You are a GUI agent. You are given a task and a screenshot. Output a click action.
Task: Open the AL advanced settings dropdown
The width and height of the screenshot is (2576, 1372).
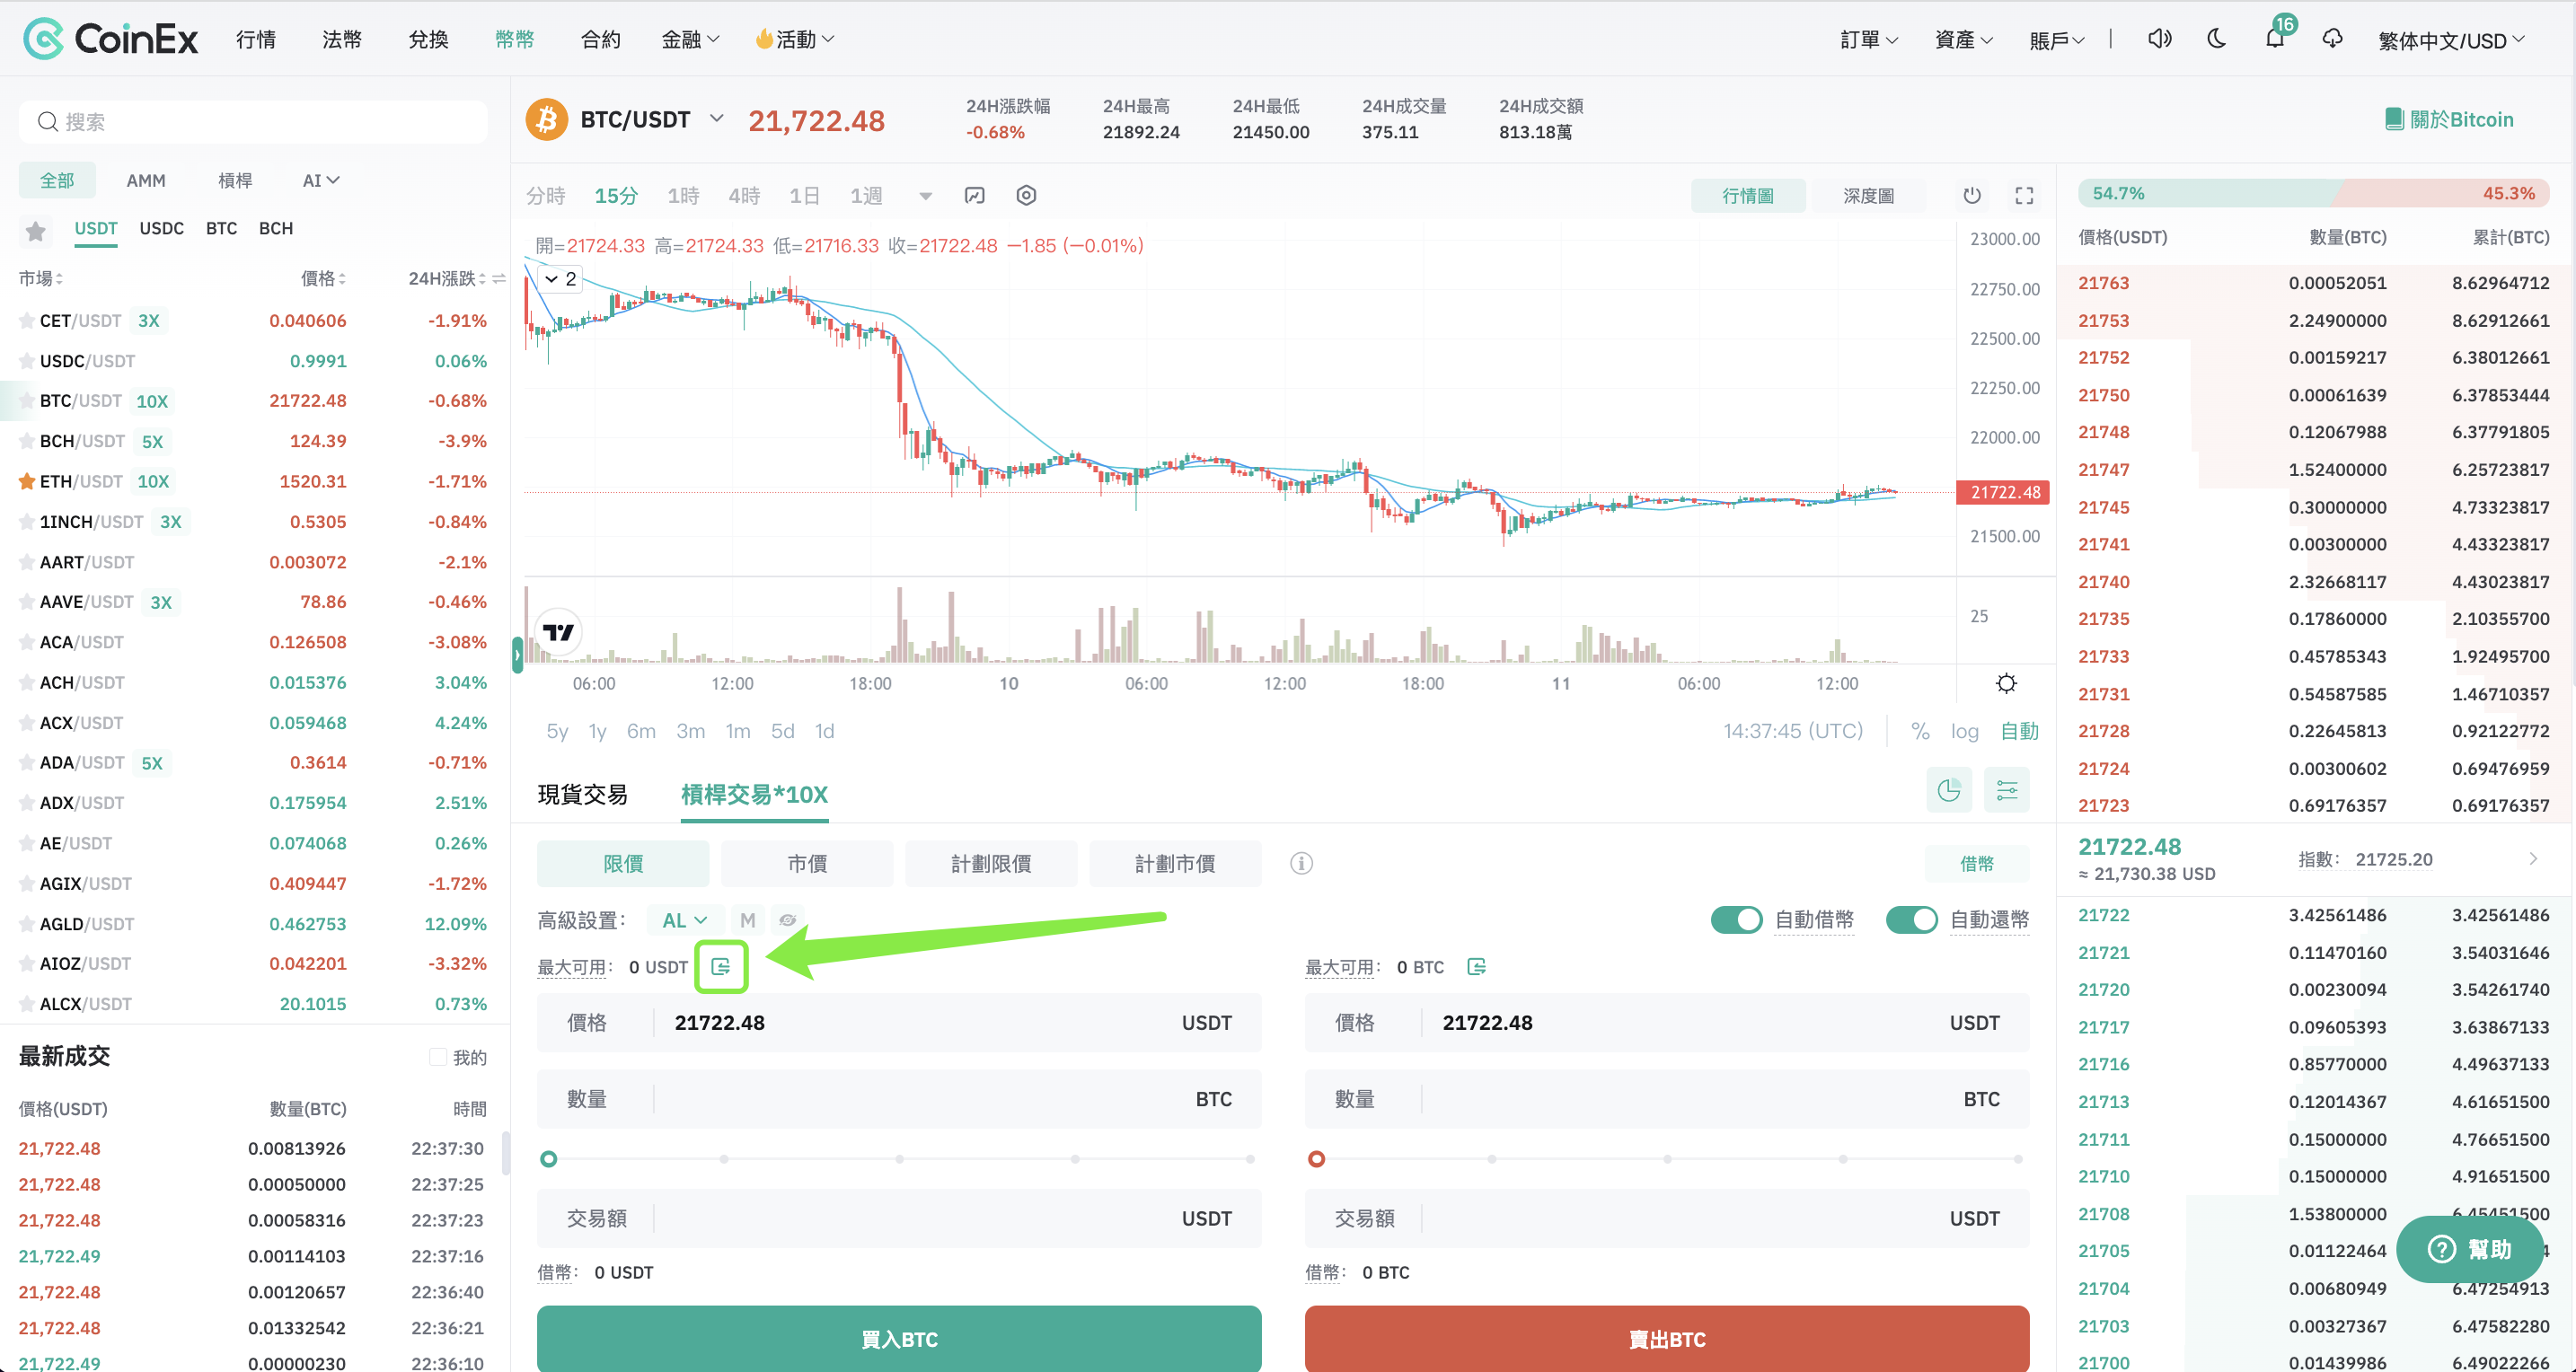(x=684, y=920)
